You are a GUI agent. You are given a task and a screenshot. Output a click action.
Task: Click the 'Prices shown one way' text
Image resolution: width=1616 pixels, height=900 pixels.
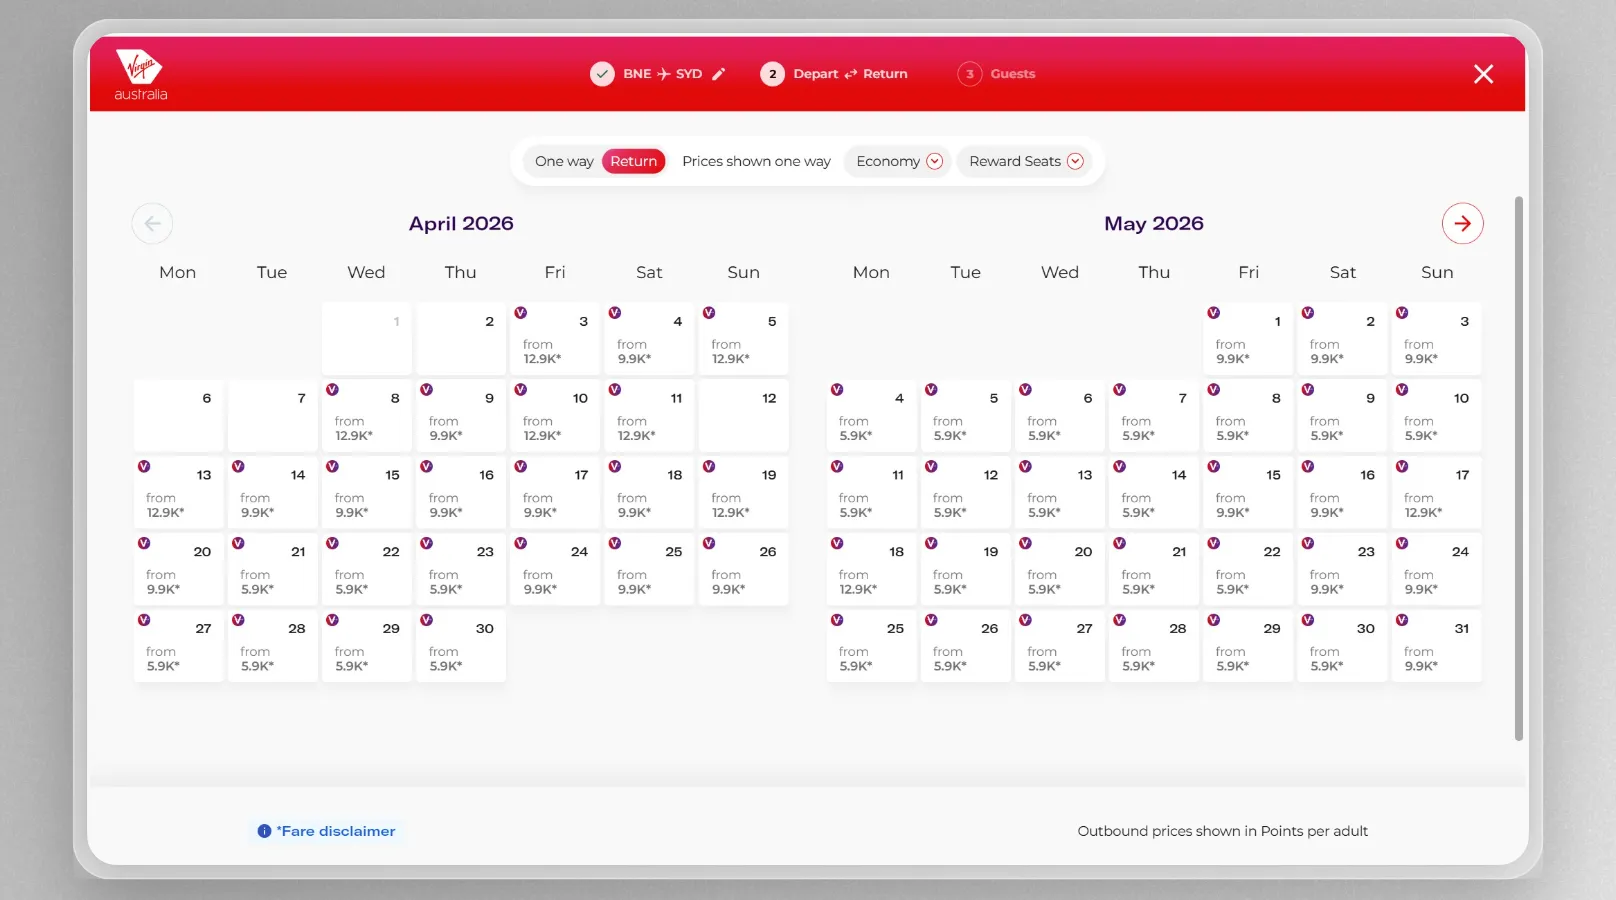(756, 161)
